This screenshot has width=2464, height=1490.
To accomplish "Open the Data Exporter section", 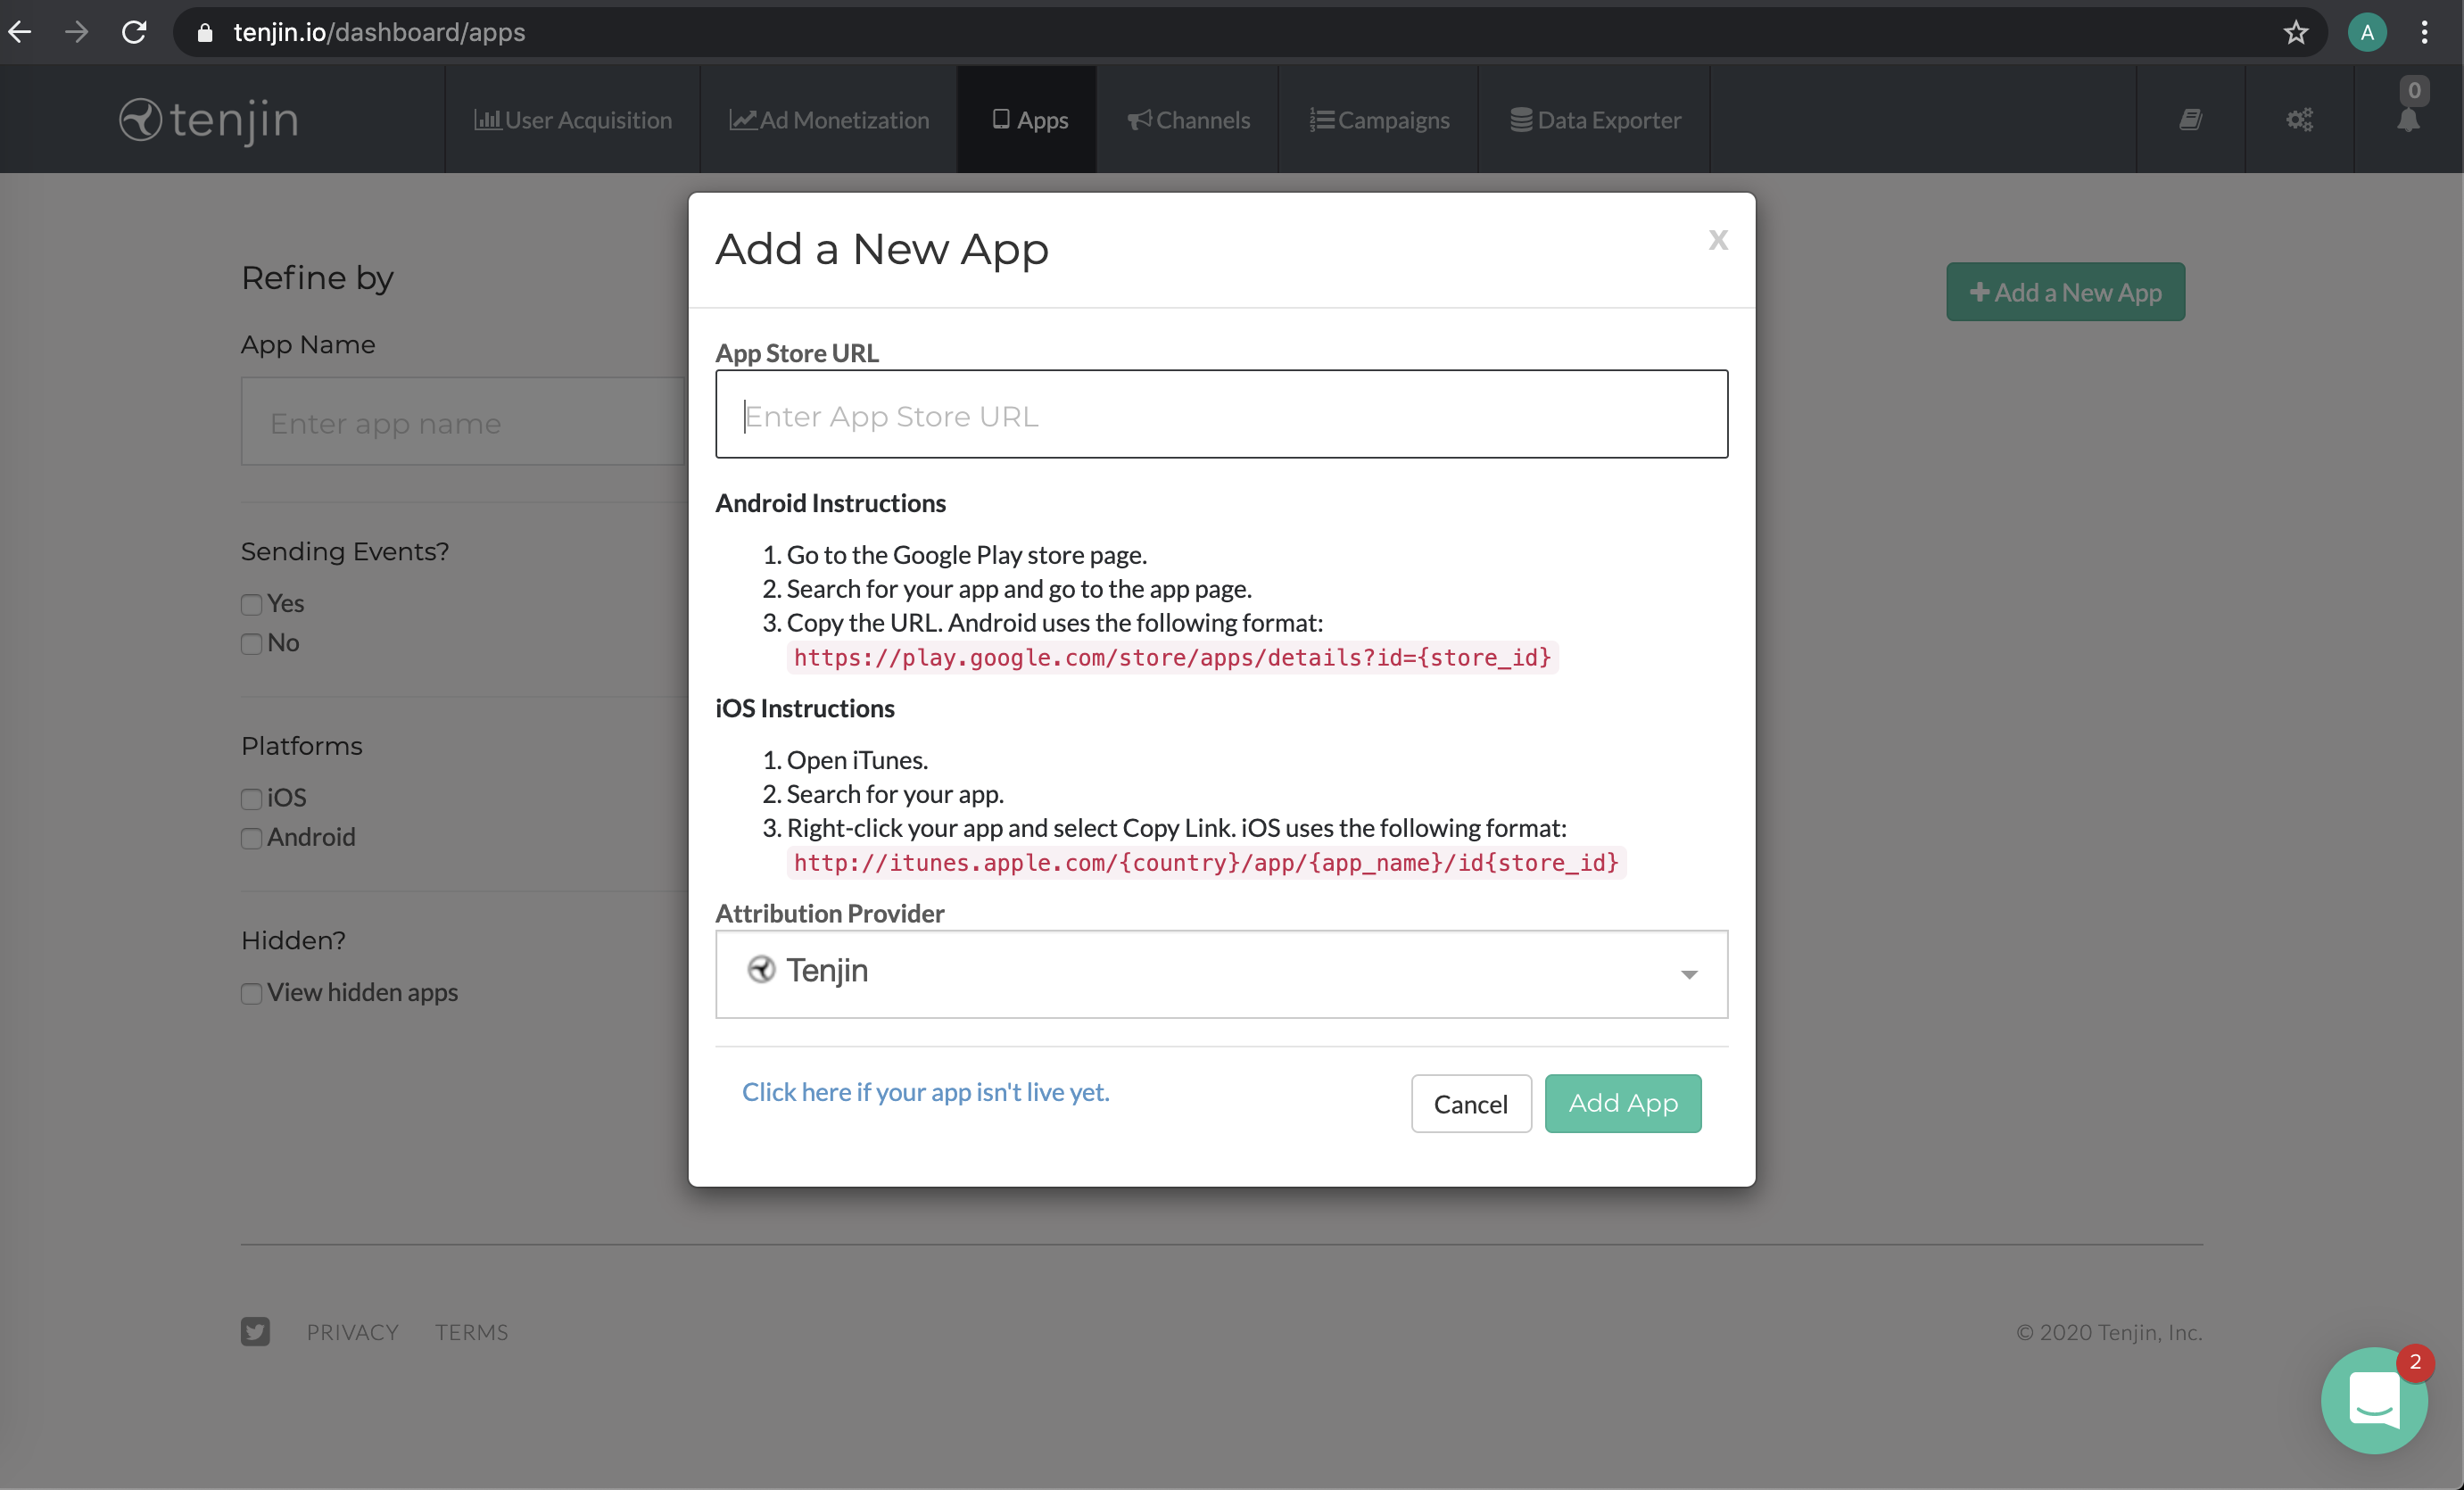I will click(x=1594, y=119).
